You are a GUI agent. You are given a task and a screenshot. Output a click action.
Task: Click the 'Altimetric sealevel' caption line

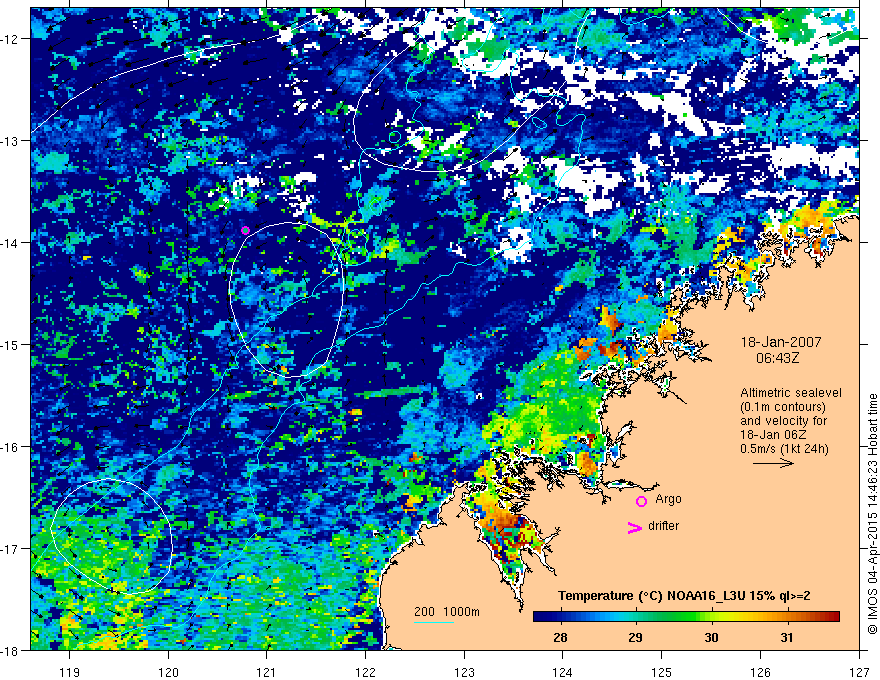(791, 393)
